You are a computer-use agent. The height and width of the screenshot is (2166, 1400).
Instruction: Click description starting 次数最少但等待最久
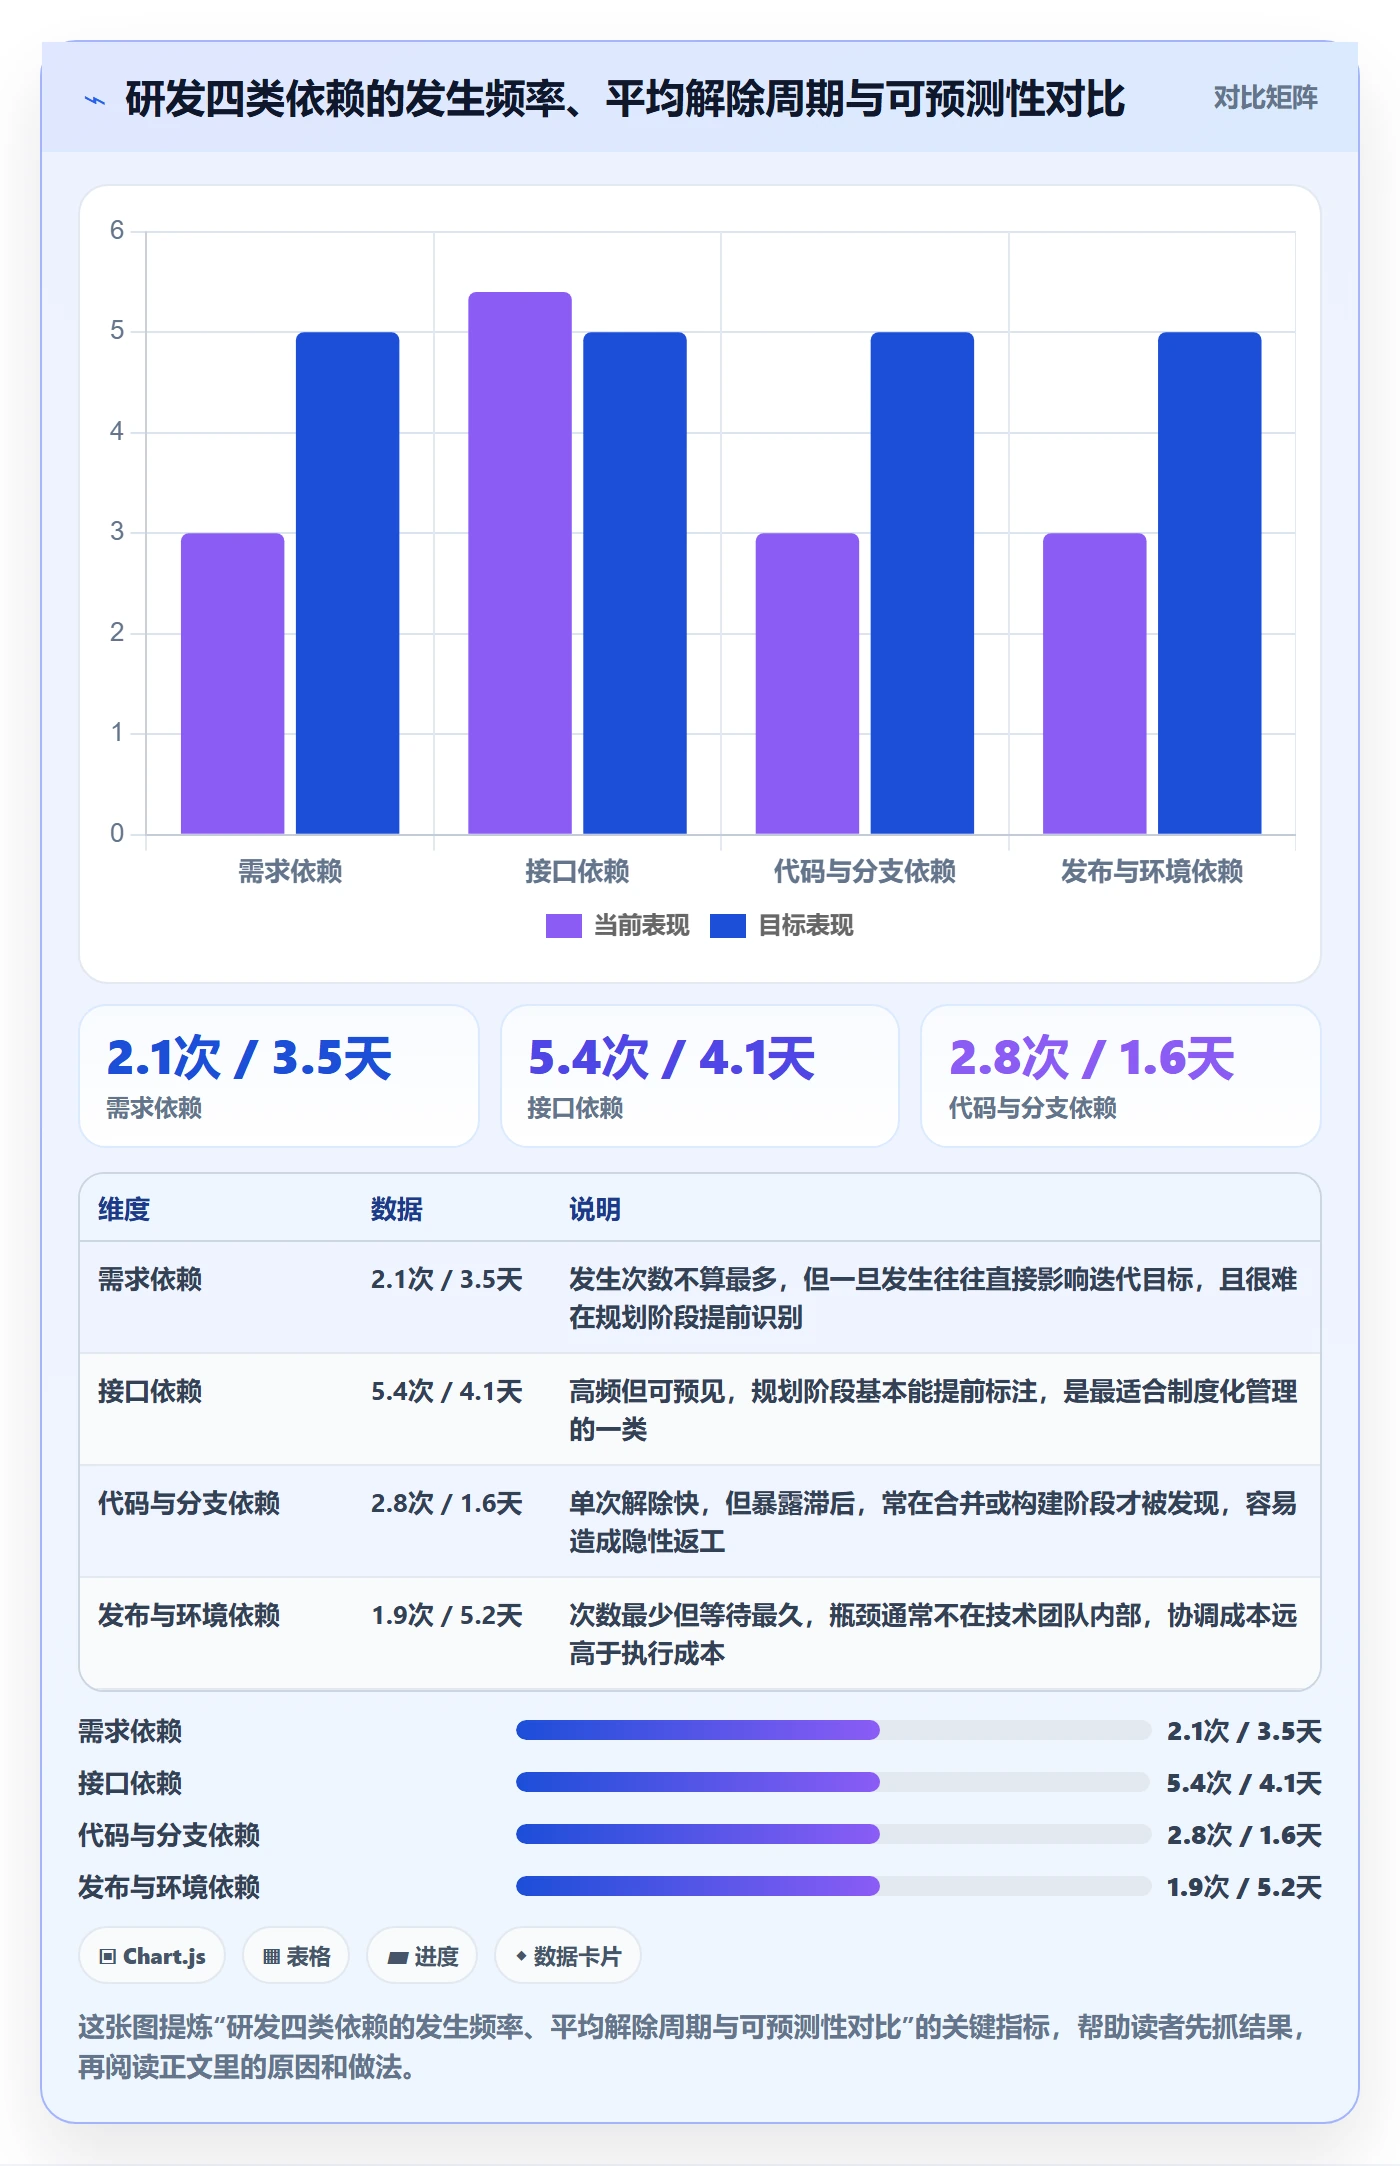tap(933, 1634)
